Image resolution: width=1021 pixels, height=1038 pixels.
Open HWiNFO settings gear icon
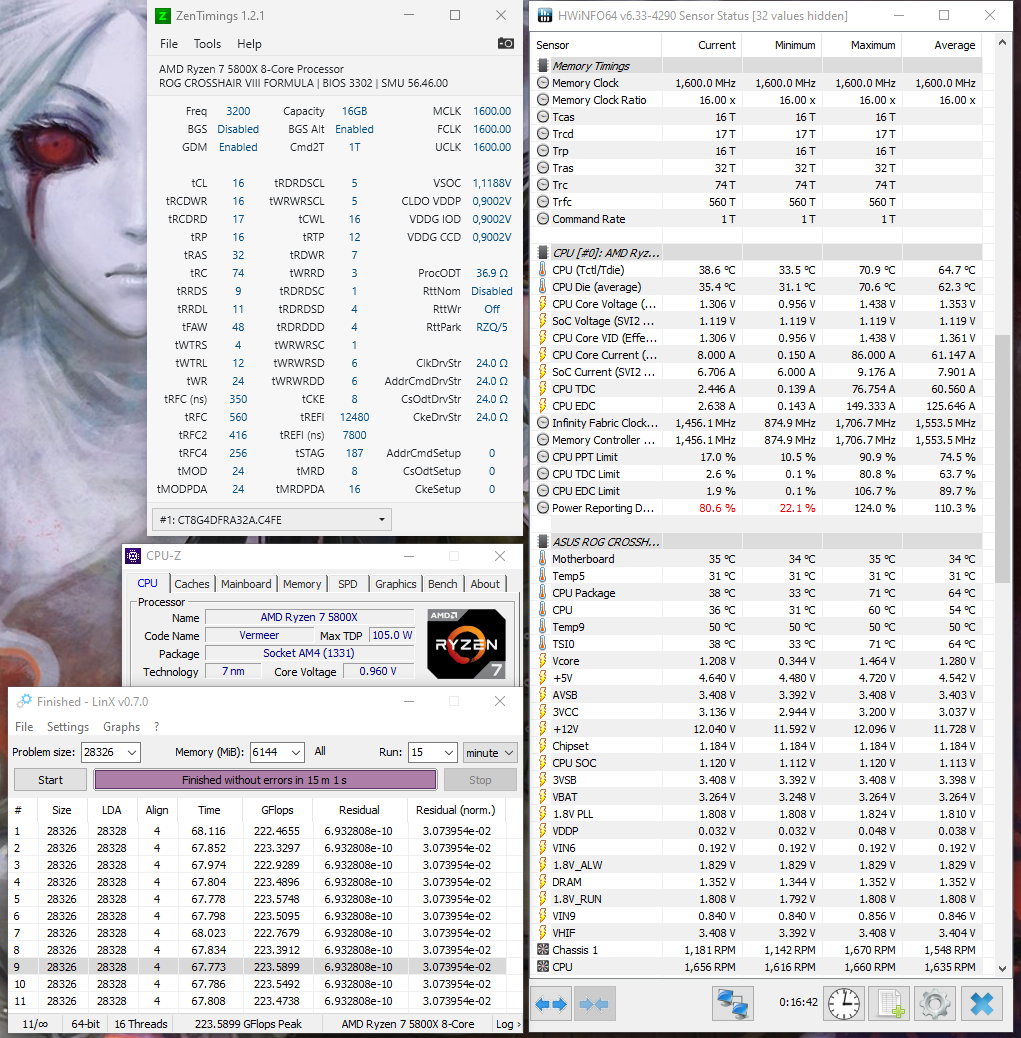pos(935,1004)
